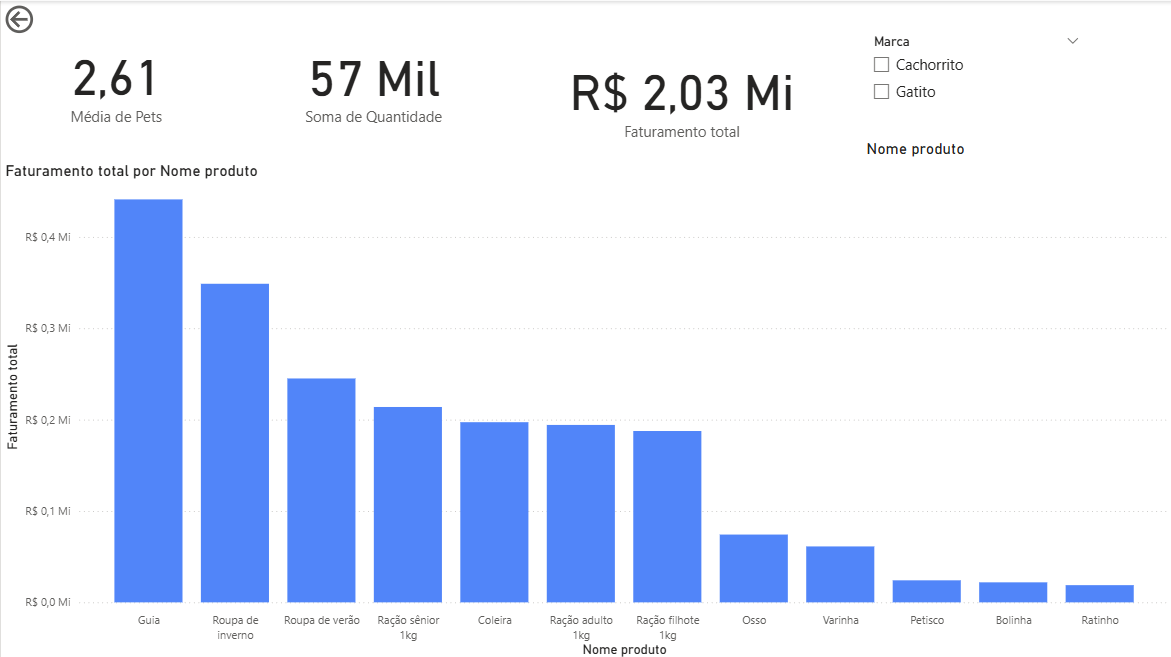Click the Nome produto slicer header
This screenshot has height=657, width=1171.
click(x=916, y=149)
